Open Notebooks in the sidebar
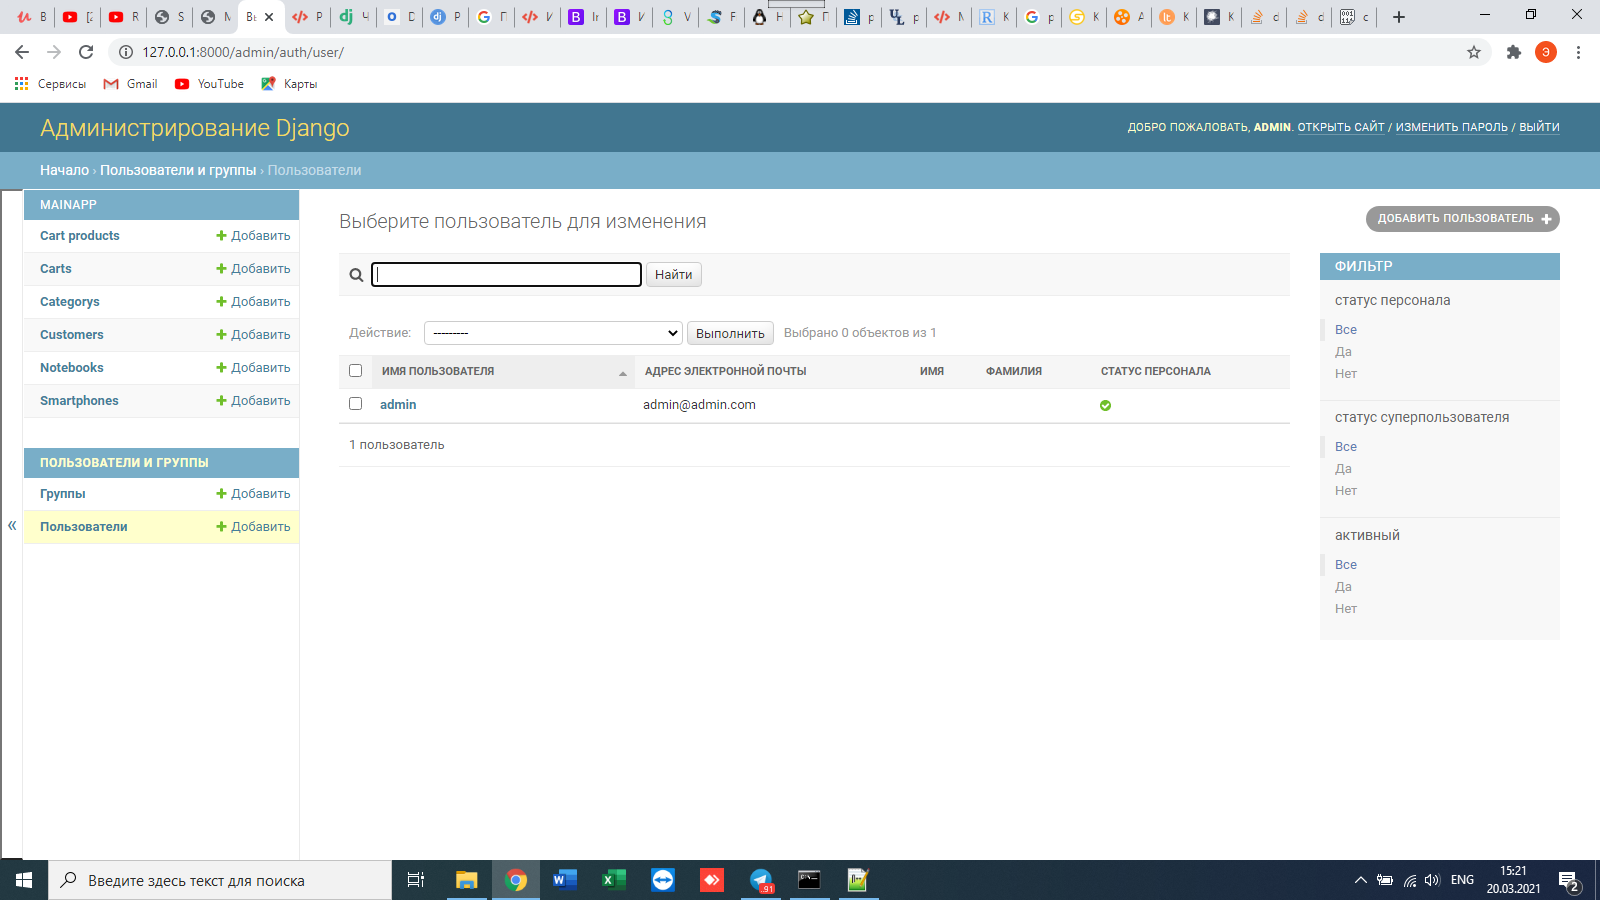The height and width of the screenshot is (900, 1600). tap(72, 368)
